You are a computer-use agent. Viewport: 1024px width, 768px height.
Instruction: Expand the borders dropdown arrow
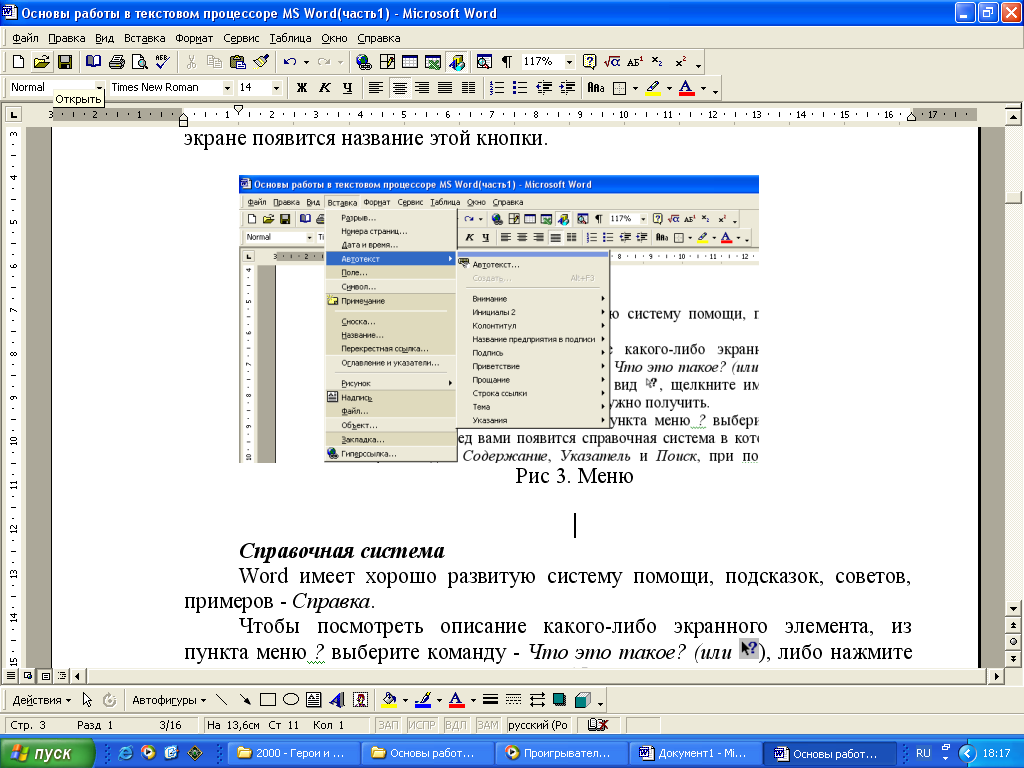click(x=635, y=88)
